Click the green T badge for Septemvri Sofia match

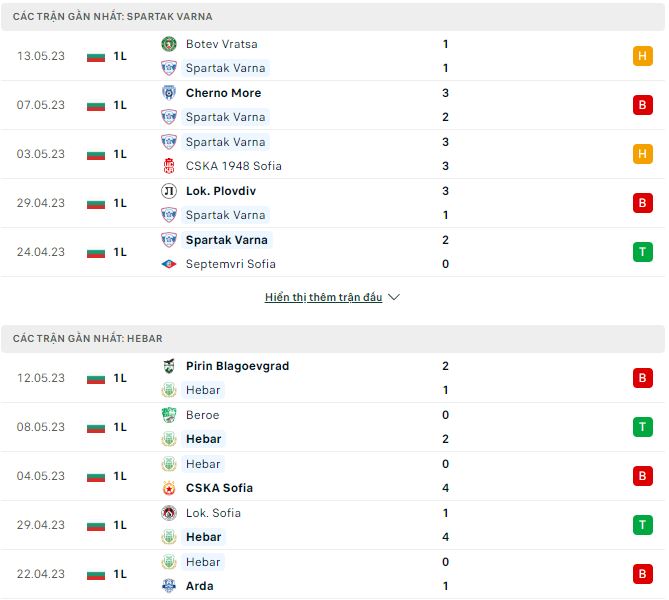click(642, 252)
